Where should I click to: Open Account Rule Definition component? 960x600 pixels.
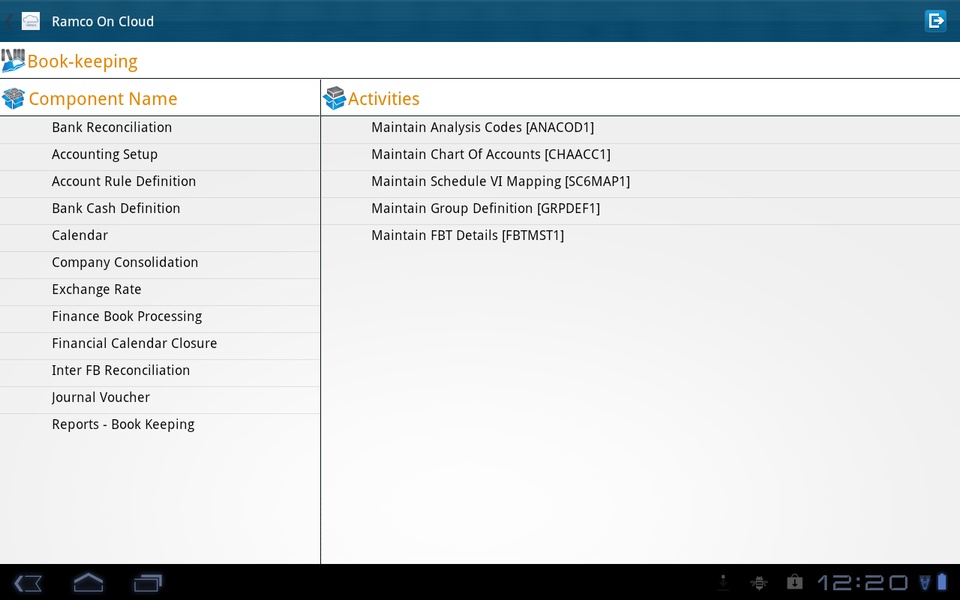[x=160, y=184]
